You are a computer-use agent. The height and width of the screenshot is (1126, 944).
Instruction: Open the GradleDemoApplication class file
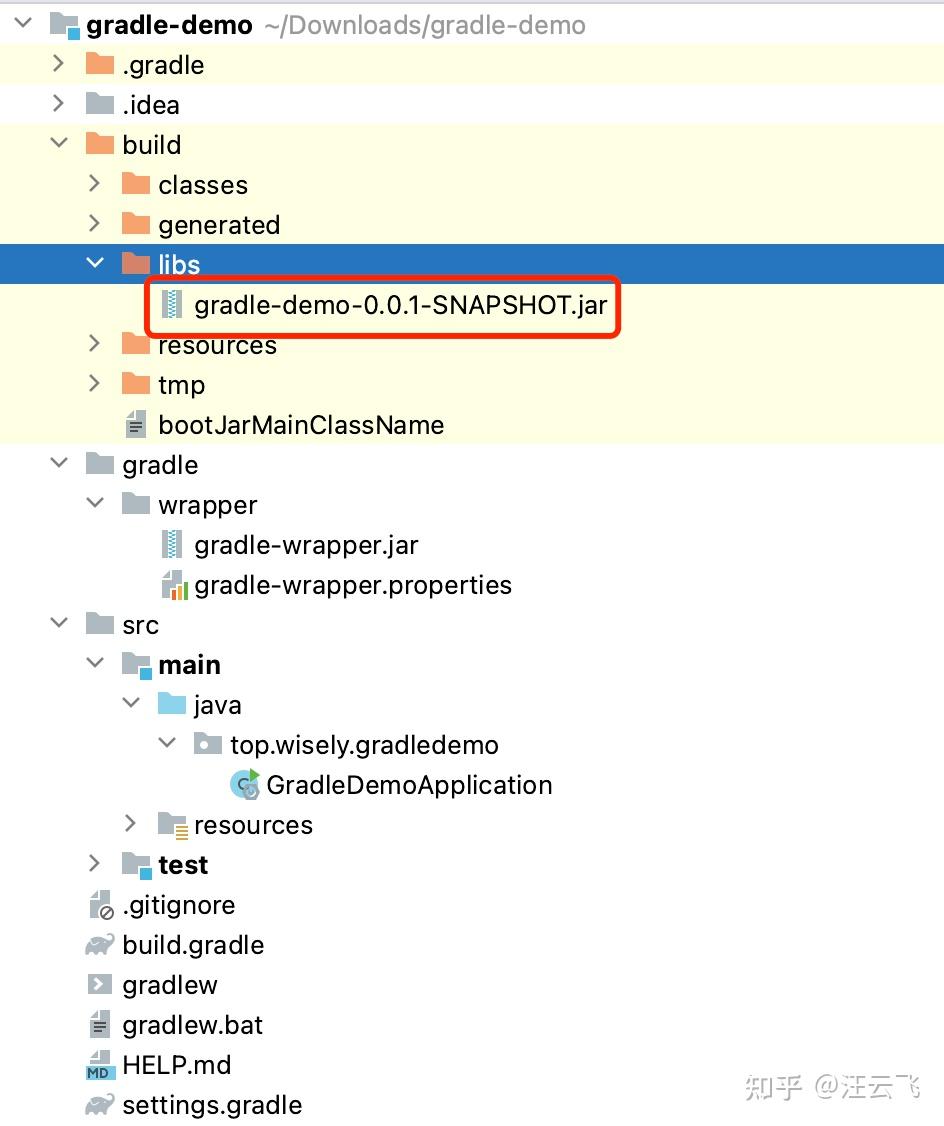click(409, 785)
